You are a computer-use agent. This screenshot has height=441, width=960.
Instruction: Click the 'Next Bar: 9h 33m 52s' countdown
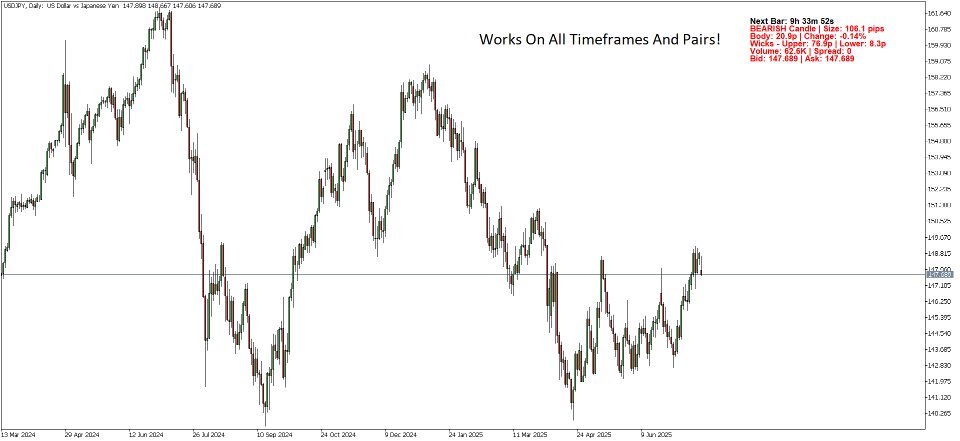792,21
